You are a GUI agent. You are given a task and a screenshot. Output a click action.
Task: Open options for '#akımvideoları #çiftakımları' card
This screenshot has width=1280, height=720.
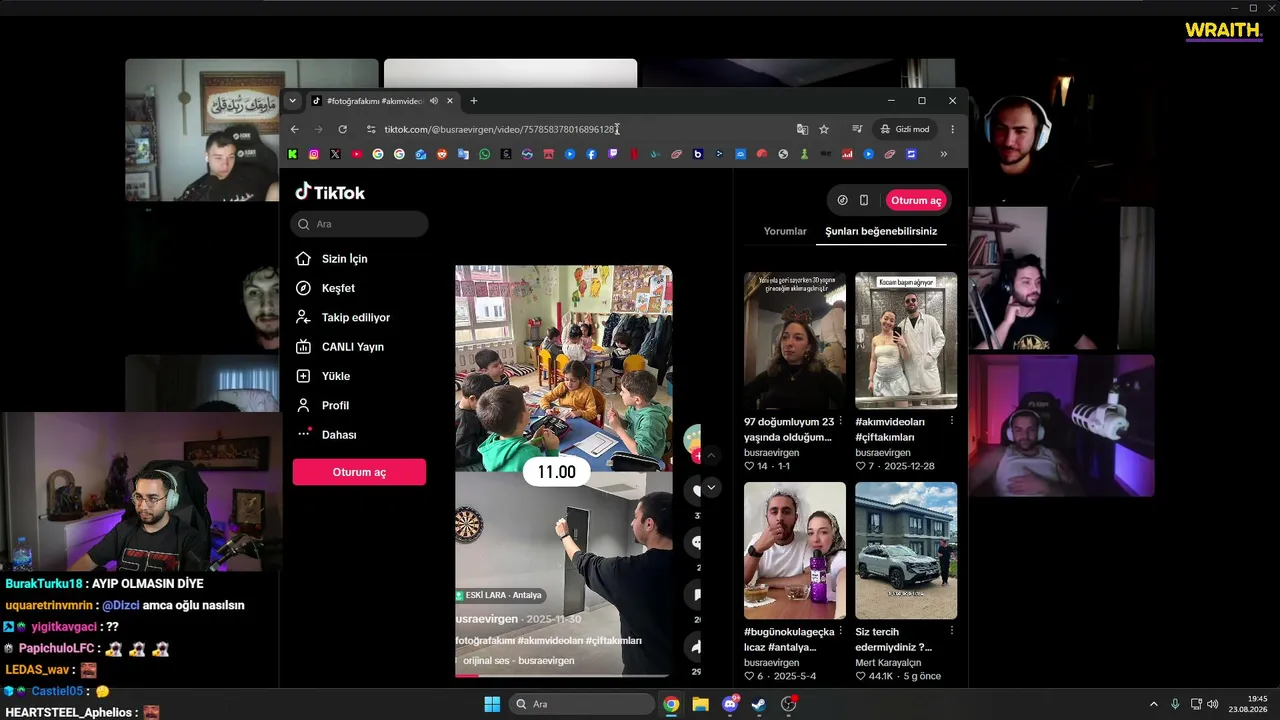(951, 421)
